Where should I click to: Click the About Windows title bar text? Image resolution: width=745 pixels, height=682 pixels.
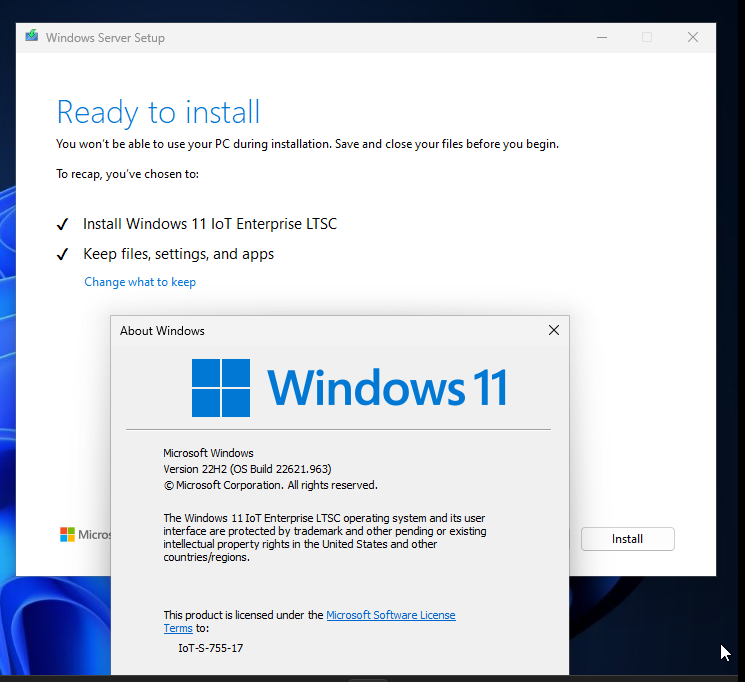click(x=162, y=331)
